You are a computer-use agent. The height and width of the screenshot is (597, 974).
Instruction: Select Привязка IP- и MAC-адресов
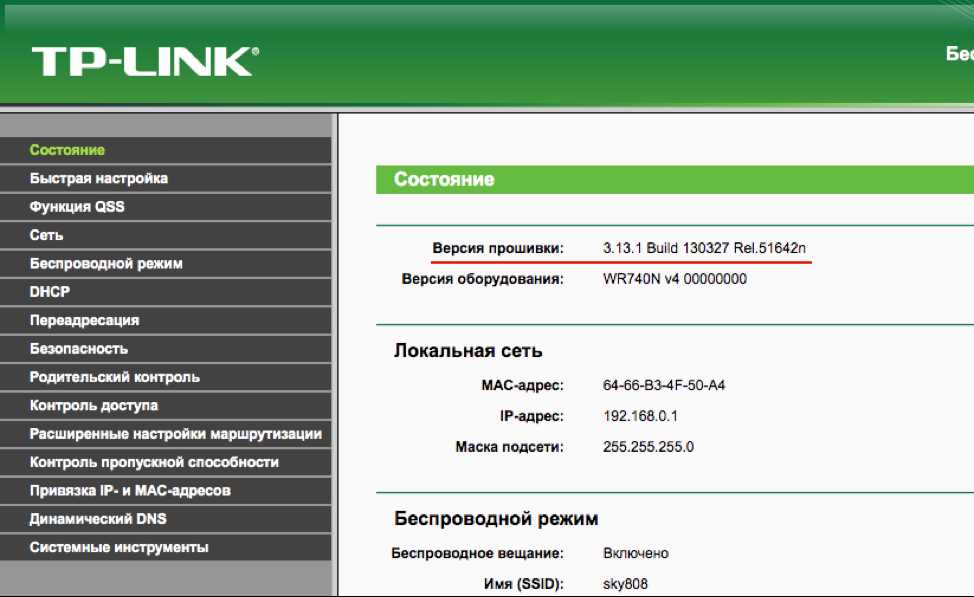point(165,490)
